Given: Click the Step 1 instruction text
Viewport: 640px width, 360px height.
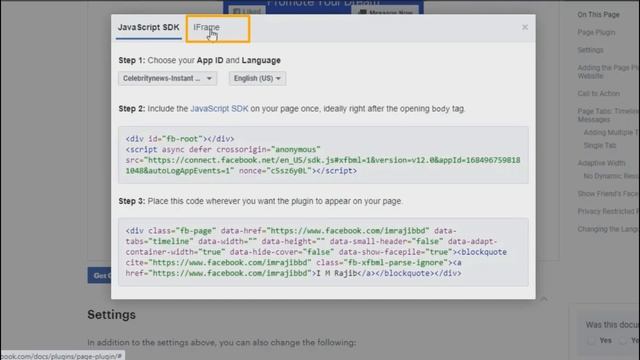Looking at the screenshot, I should pyautogui.click(x=200, y=60).
